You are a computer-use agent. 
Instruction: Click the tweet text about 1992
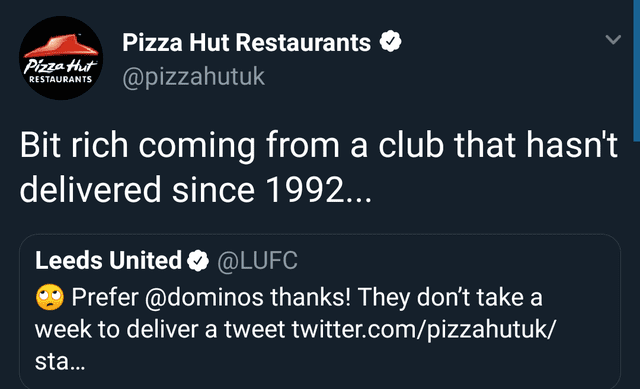(x=318, y=167)
